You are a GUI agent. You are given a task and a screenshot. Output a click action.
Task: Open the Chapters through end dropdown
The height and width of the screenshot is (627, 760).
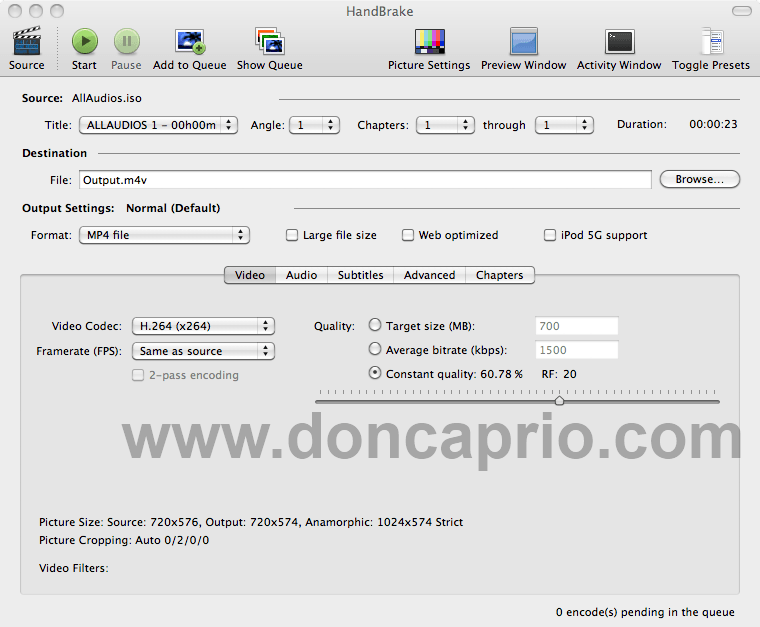pos(564,125)
